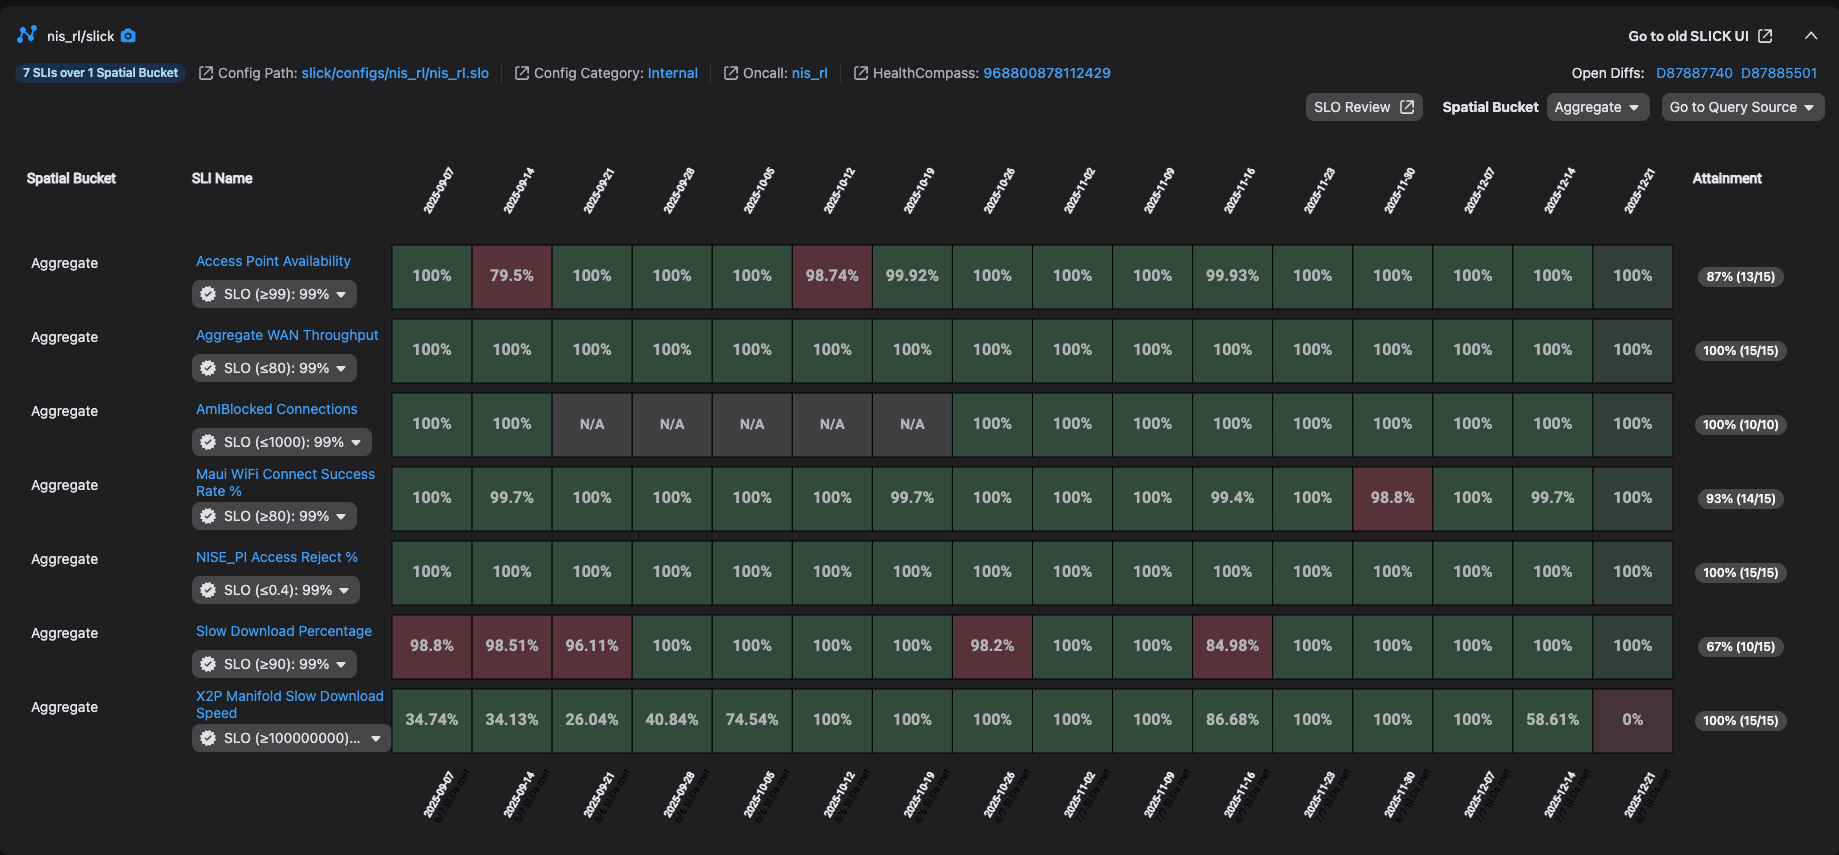The width and height of the screenshot is (1839, 855).
Task: Click external link icon beside Config Category
Action: (x=522, y=73)
